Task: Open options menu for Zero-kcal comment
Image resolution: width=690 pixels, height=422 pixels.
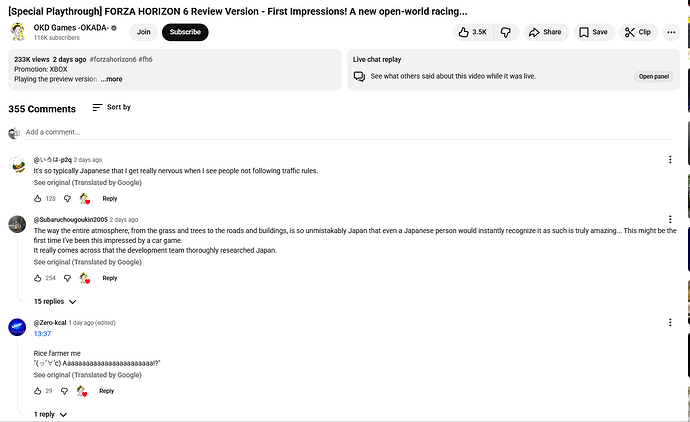Action: (670, 323)
